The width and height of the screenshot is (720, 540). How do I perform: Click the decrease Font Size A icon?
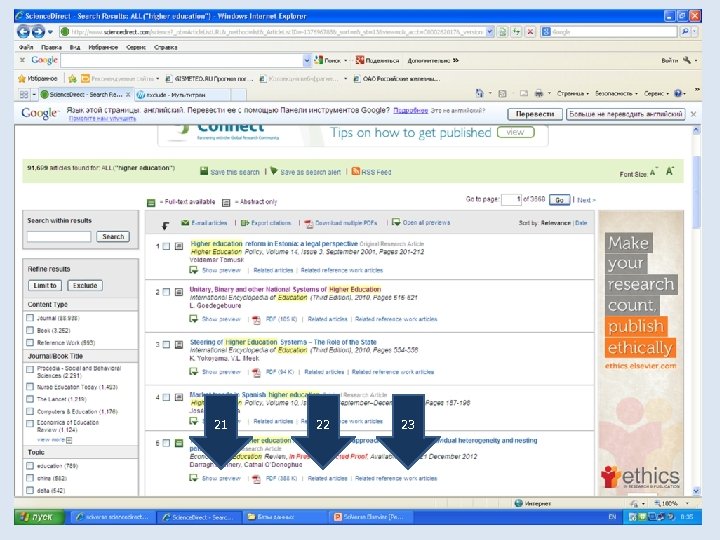click(653, 173)
